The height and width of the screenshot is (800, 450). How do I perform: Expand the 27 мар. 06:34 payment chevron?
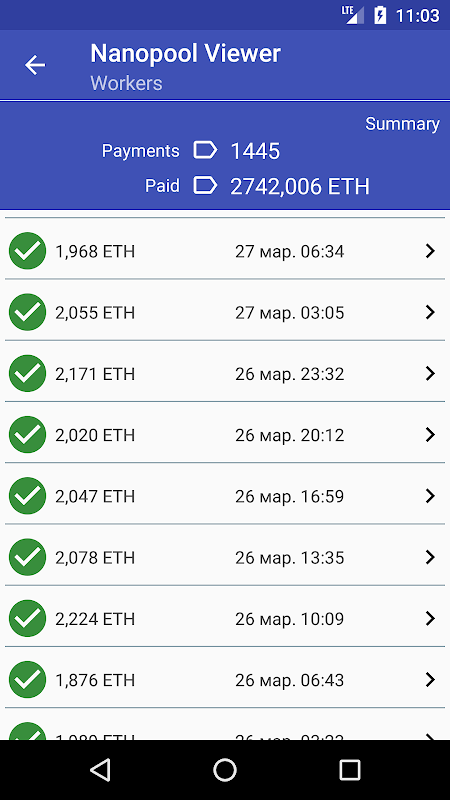[x=430, y=251]
